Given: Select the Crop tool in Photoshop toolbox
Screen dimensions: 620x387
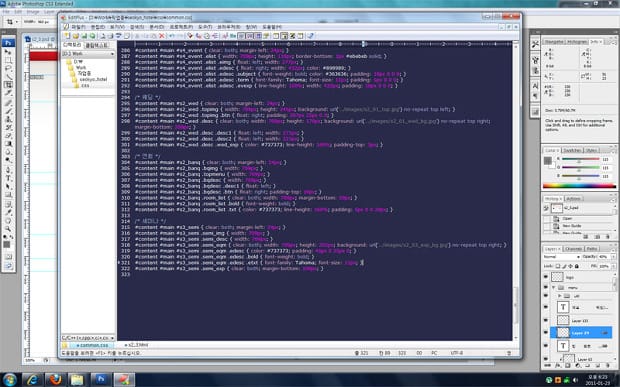Looking at the screenshot, I should [x=8, y=85].
